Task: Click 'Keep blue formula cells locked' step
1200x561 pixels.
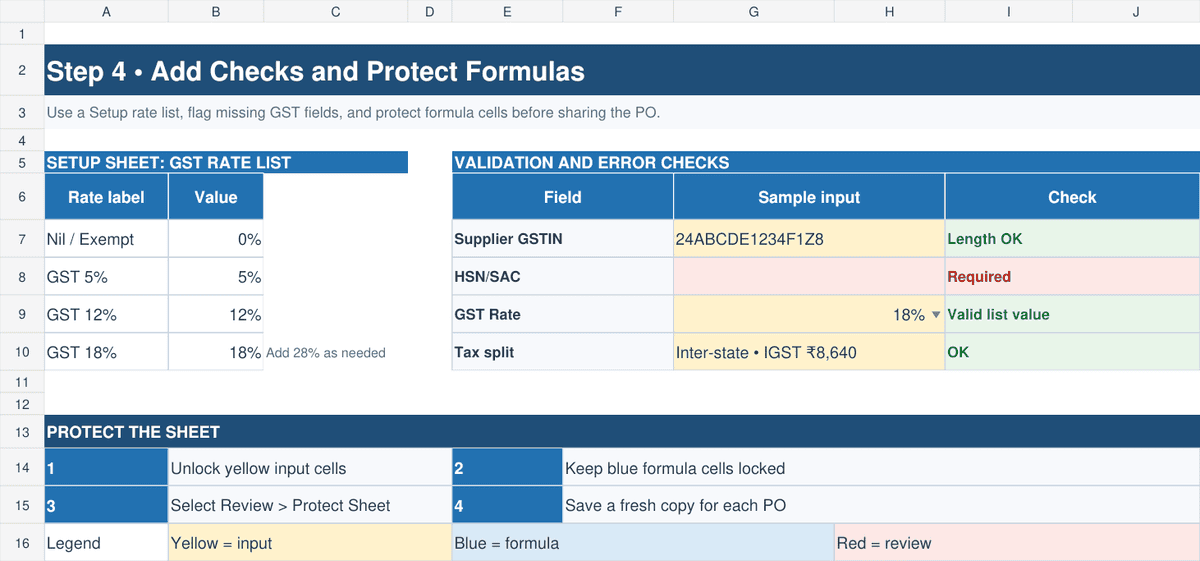Action: click(881, 468)
